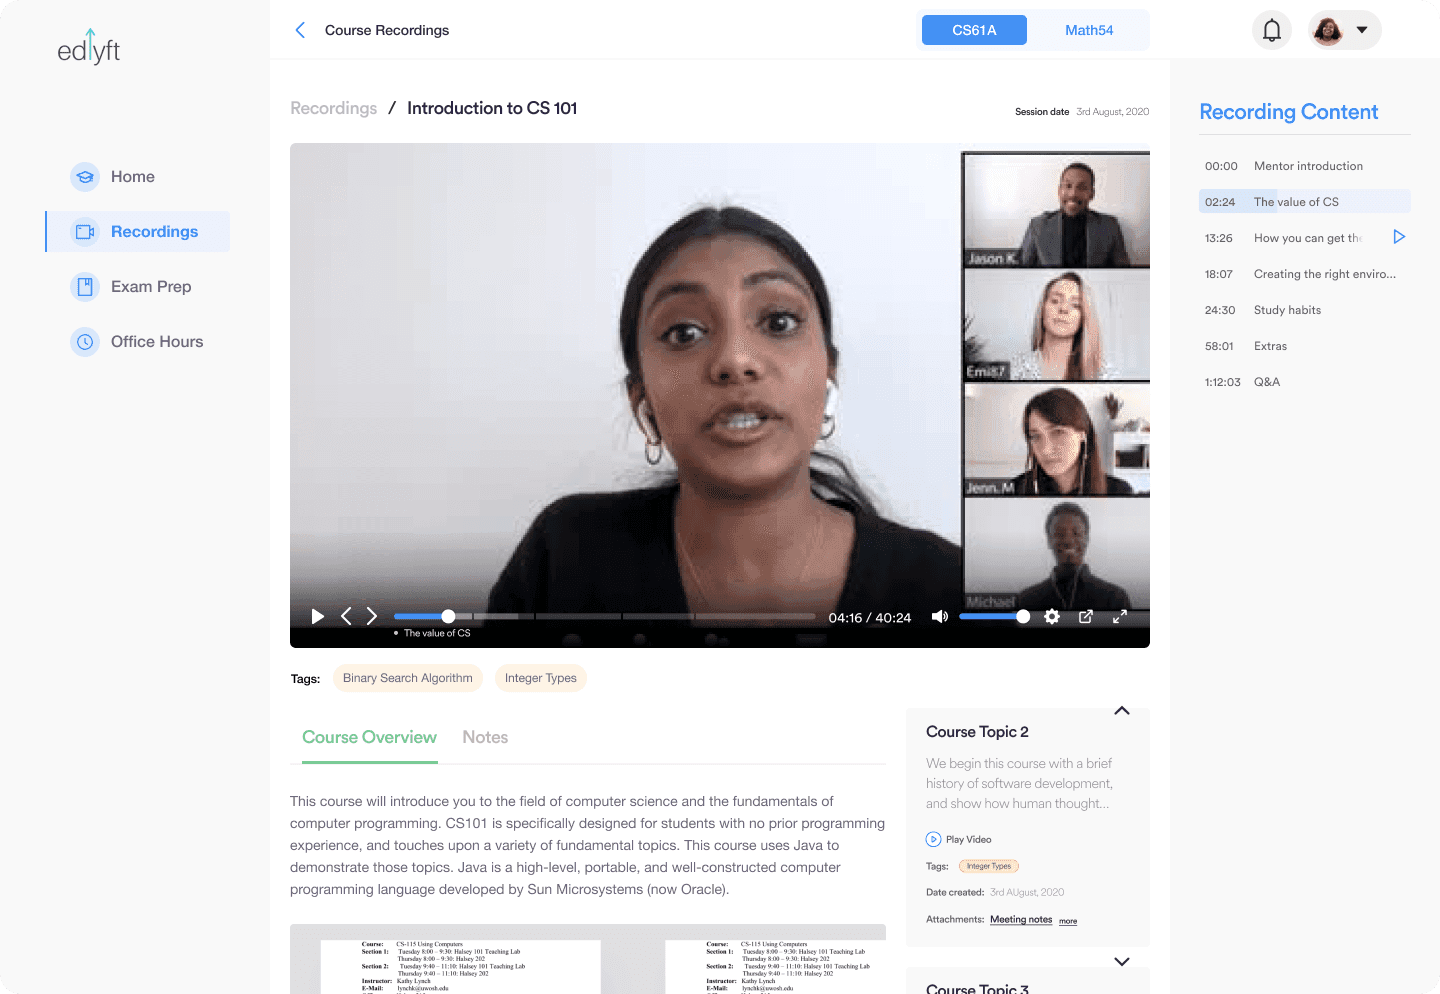This screenshot has height=994, width=1440.
Task: Navigate to Exam Prep page
Action: pos(151,287)
